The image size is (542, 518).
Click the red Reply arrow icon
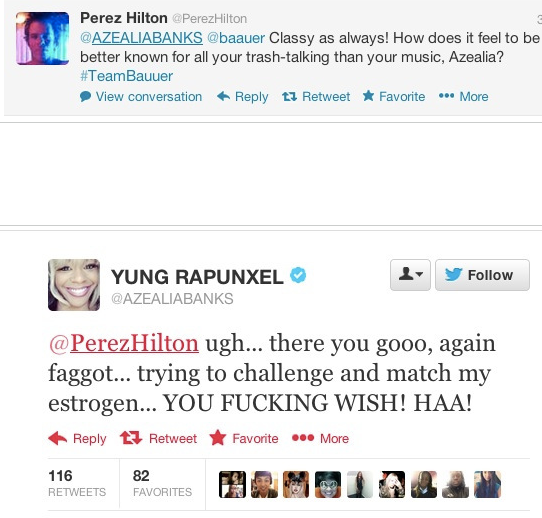(57, 438)
